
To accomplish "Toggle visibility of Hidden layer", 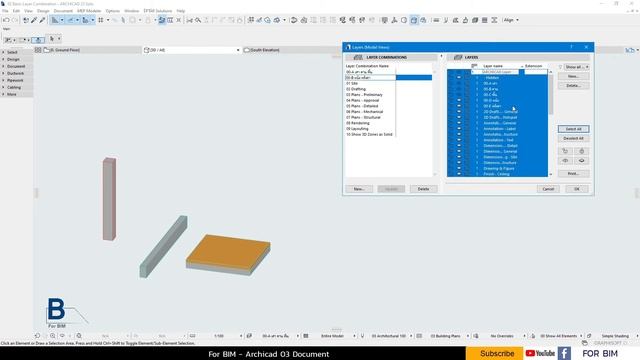I will pos(459,78).
